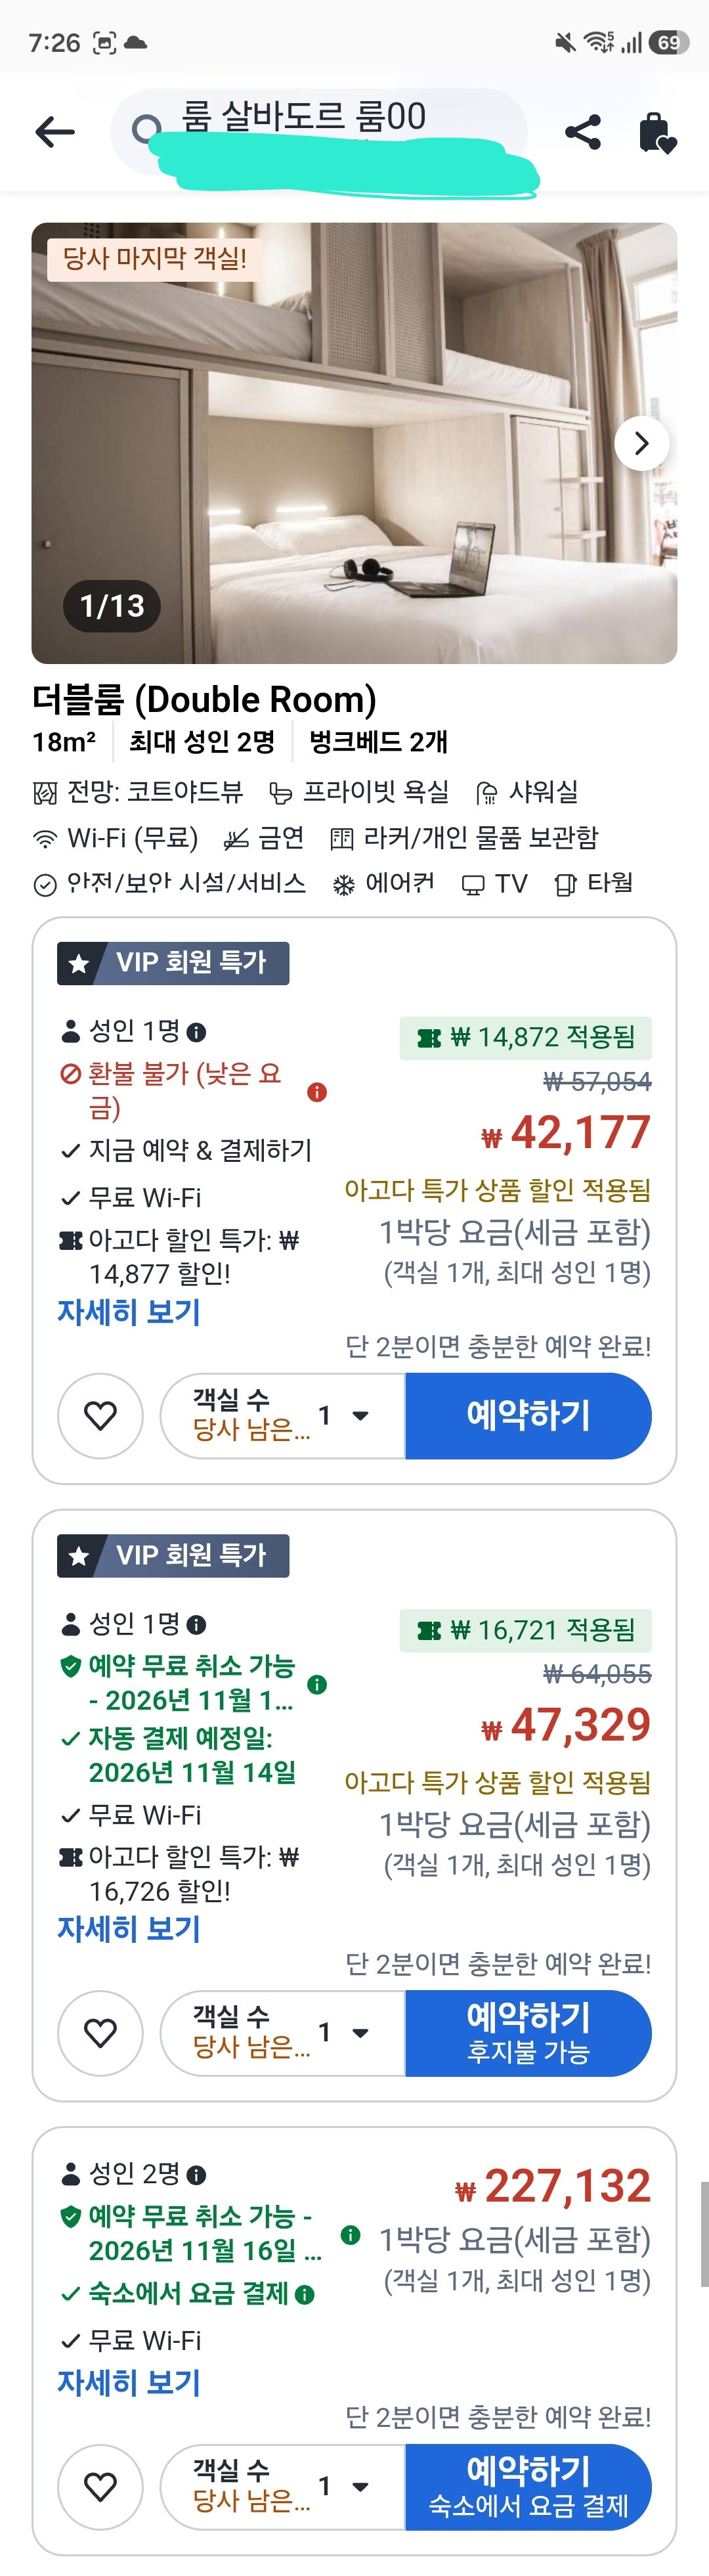
Task: Tap next photo arrow on room image
Action: click(642, 443)
